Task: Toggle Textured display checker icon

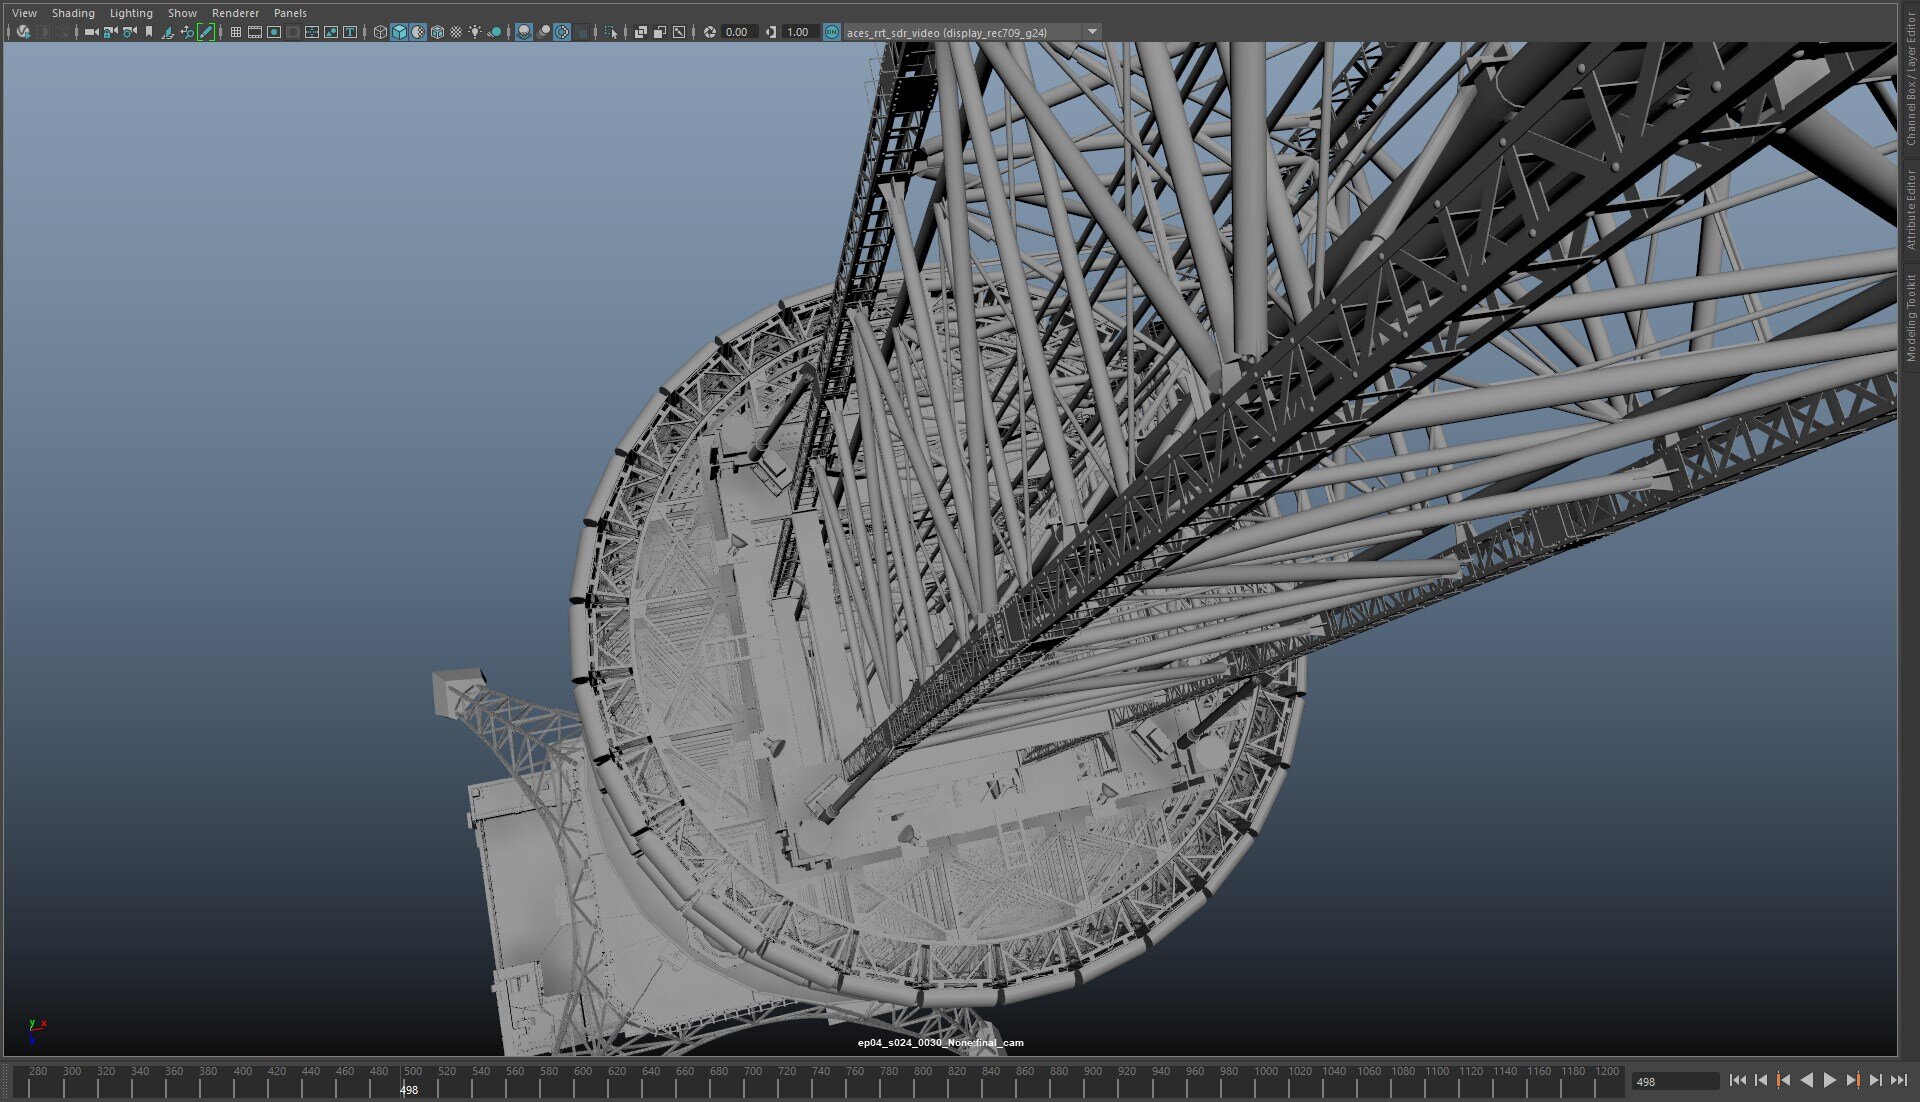Action: pyautogui.click(x=456, y=32)
